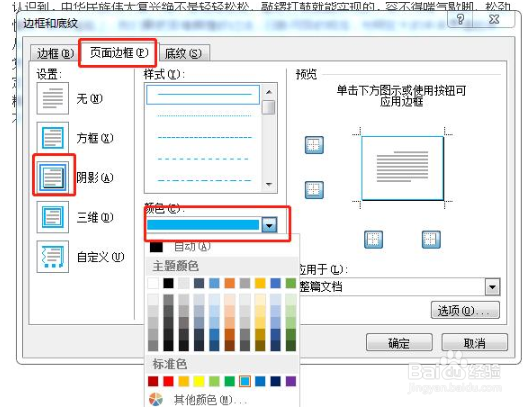Select the 无 (None) border setting icon

coord(53,98)
